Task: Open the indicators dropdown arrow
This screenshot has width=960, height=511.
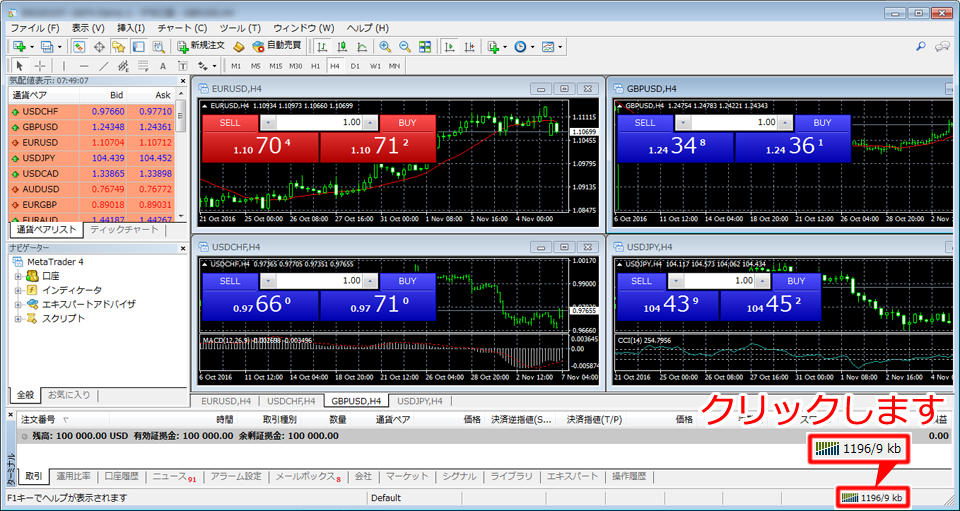Action: 506,47
